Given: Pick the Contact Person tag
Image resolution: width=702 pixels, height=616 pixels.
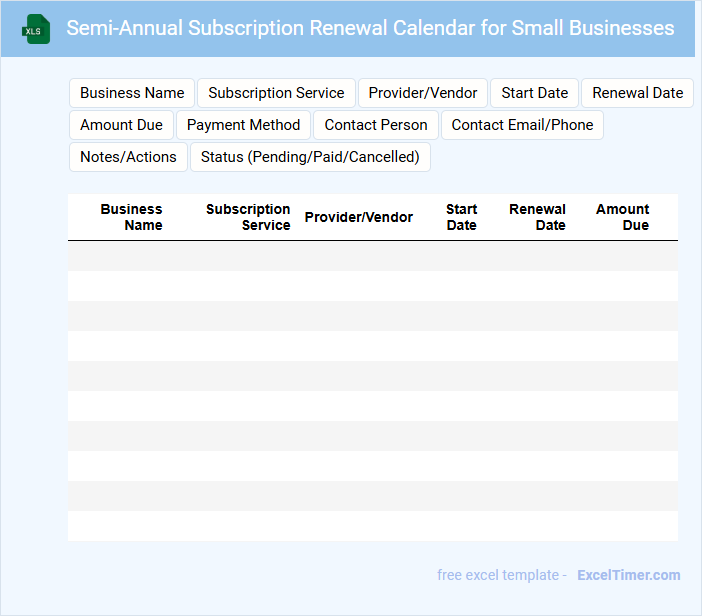Looking at the screenshot, I should coord(376,125).
